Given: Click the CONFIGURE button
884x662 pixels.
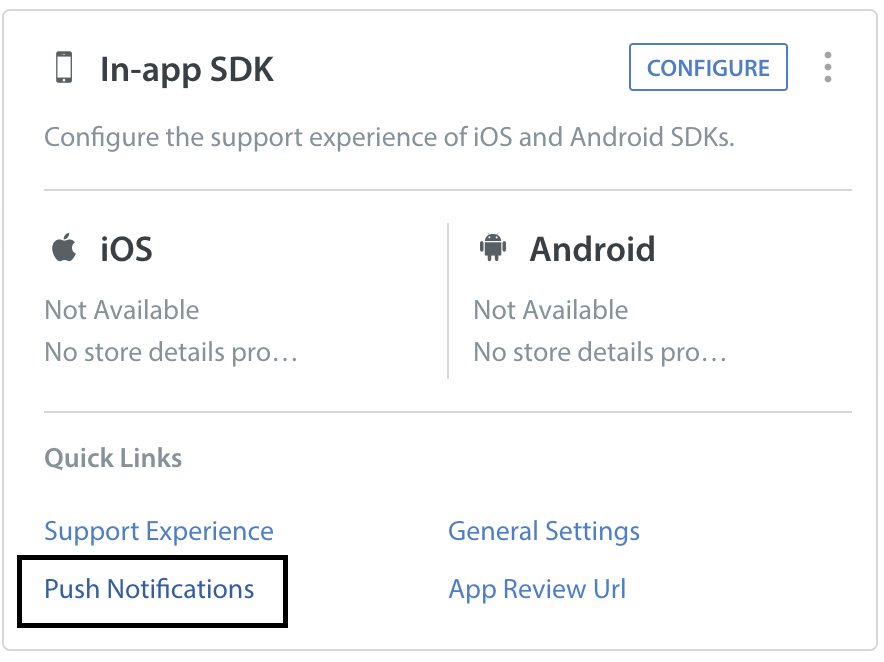Looking at the screenshot, I should pyautogui.click(x=708, y=67).
